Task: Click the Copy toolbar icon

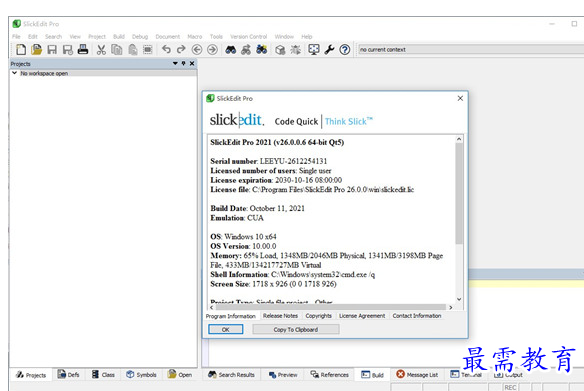Action: [x=117, y=49]
